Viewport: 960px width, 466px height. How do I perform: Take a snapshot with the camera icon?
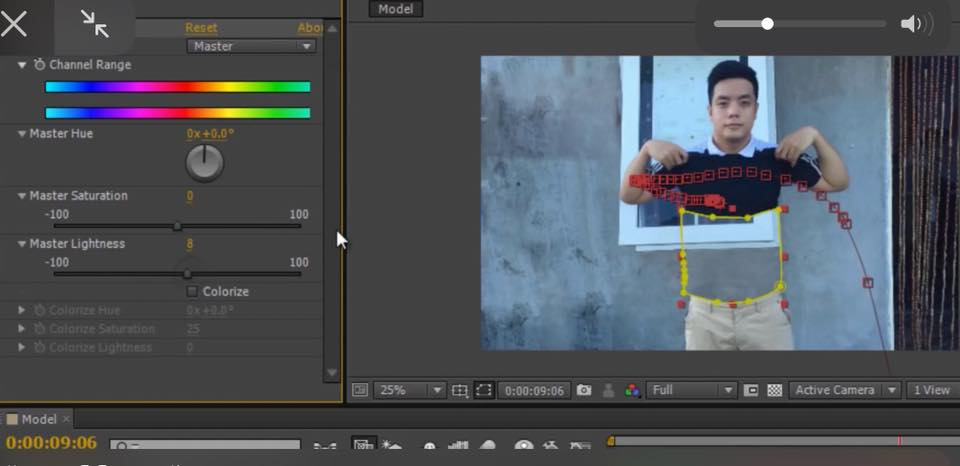584,390
